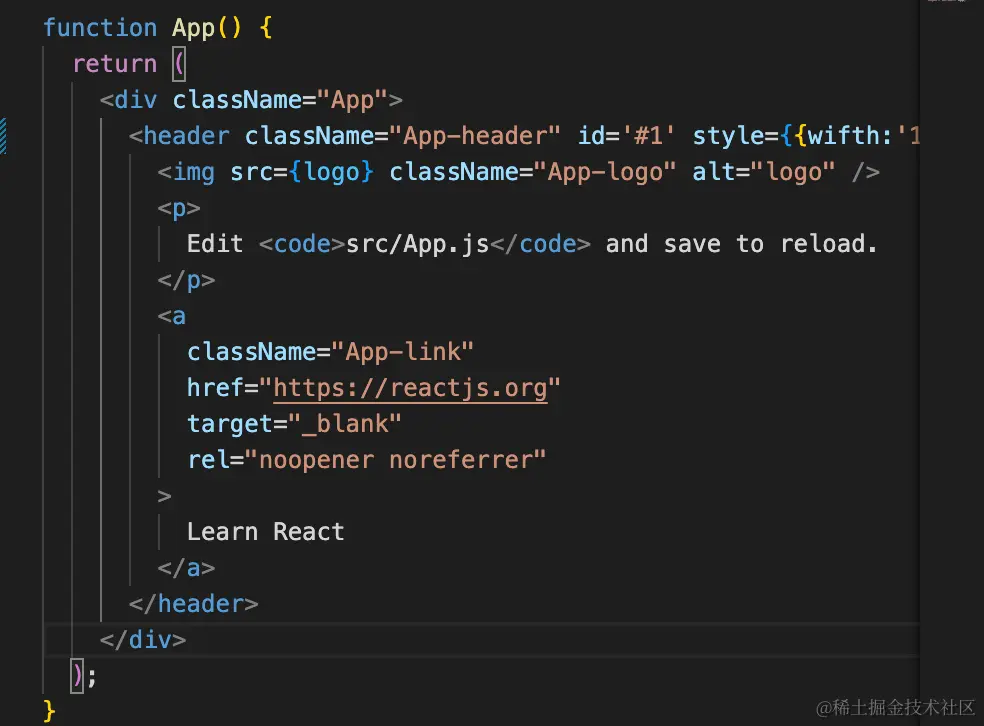
Task: Click the {logo} src expression
Action: click(x=331, y=173)
